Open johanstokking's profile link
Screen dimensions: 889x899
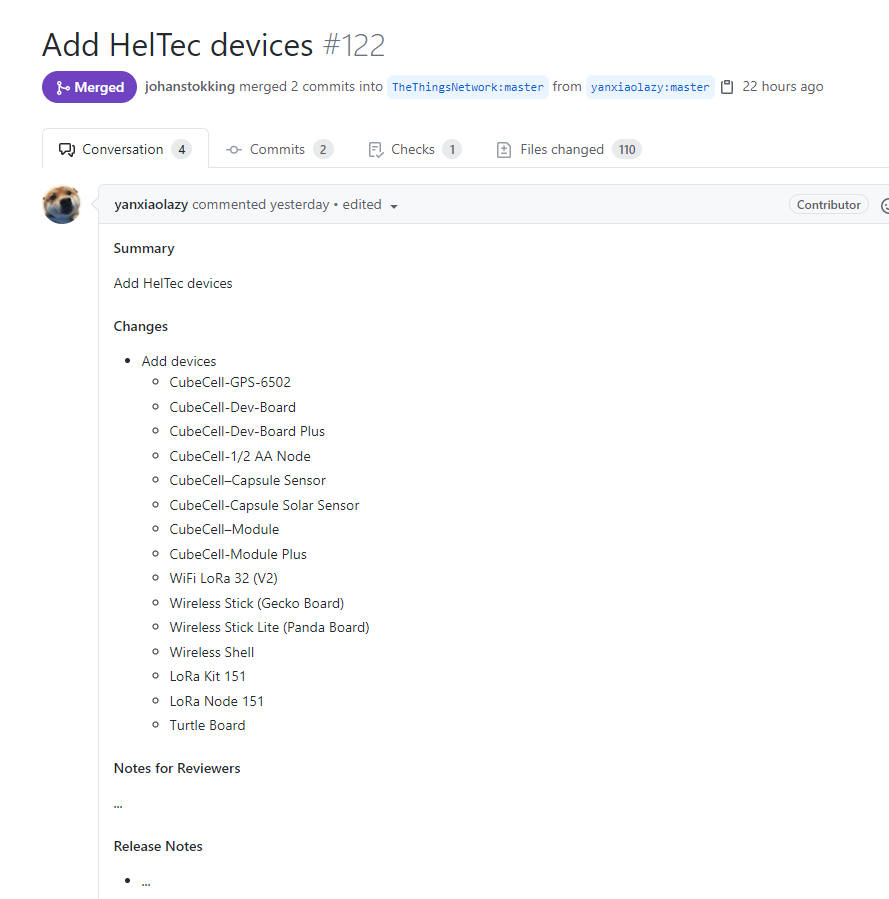(x=190, y=87)
